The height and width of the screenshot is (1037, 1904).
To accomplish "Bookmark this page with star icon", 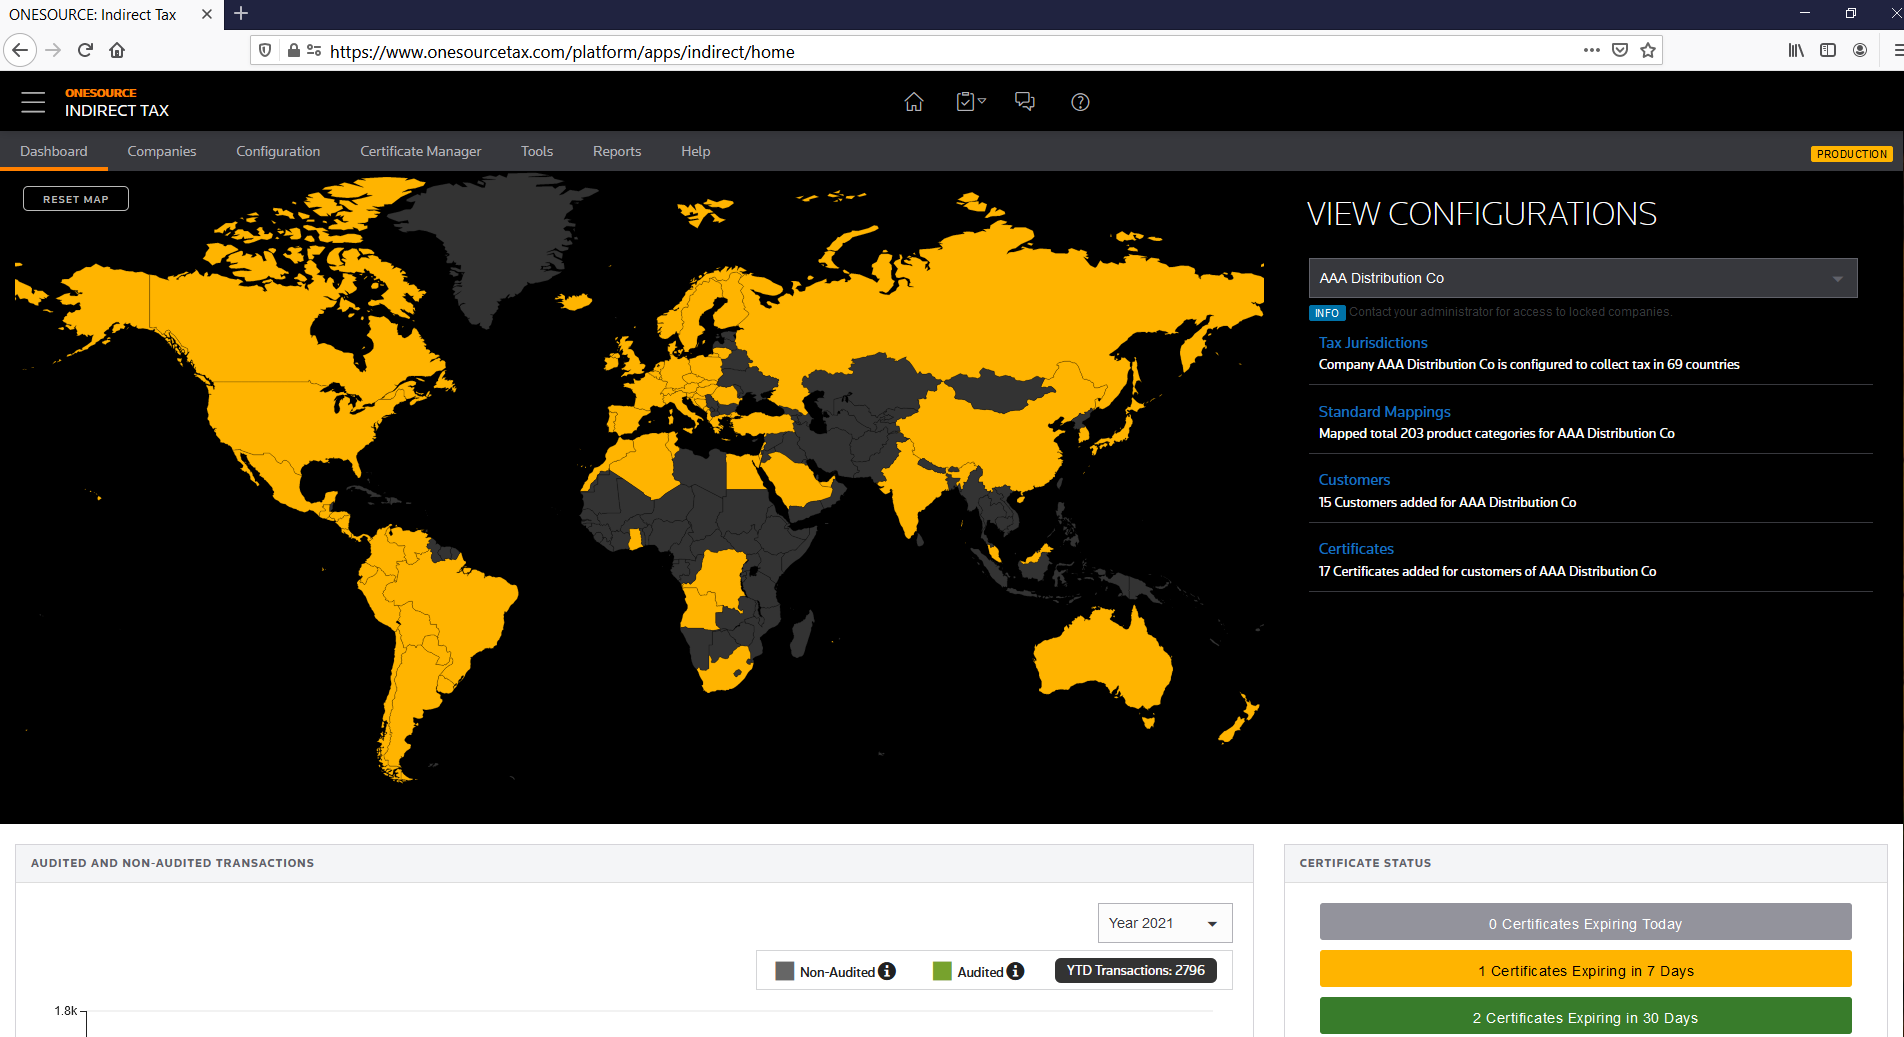I will pos(1648,50).
